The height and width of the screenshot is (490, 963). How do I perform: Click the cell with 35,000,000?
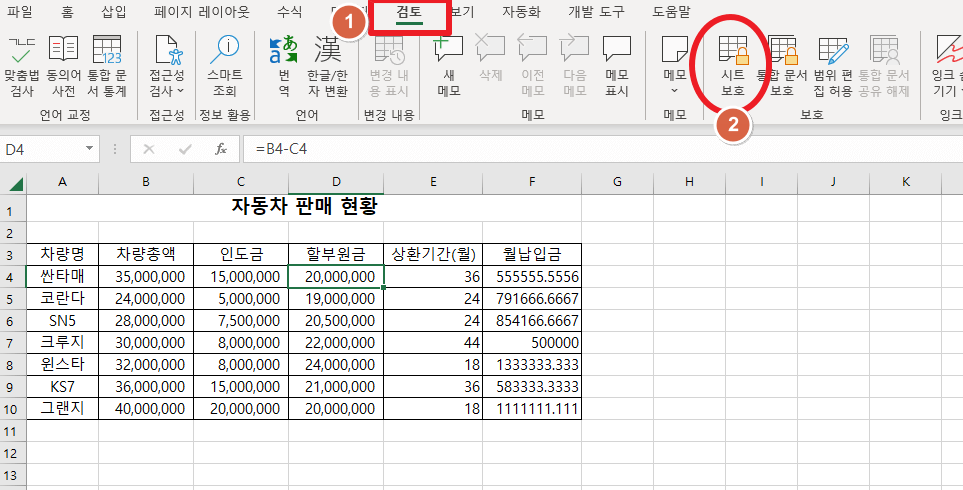click(x=146, y=277)
